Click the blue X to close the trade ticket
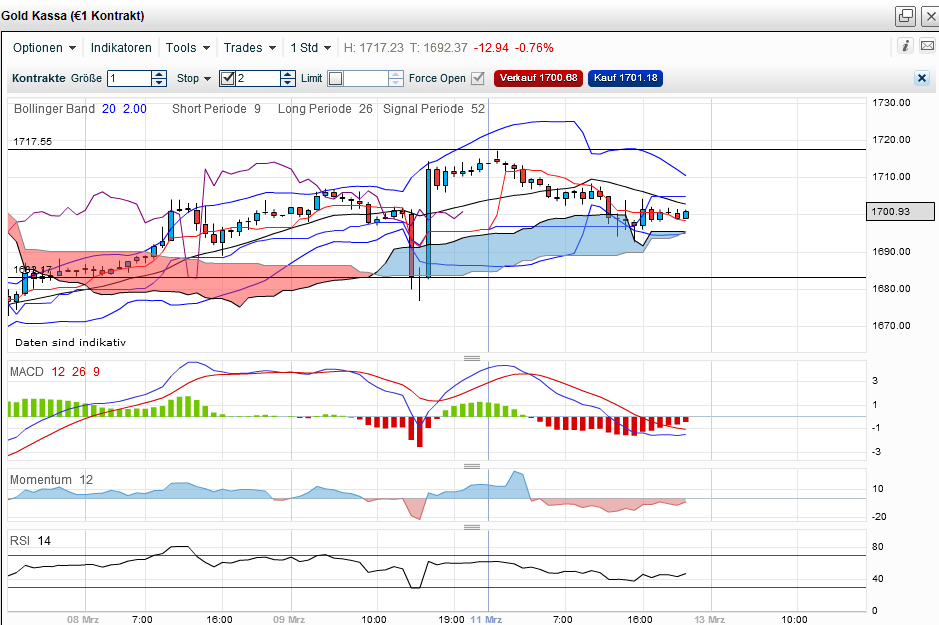The image size is (939, 625). click(919, 78)
